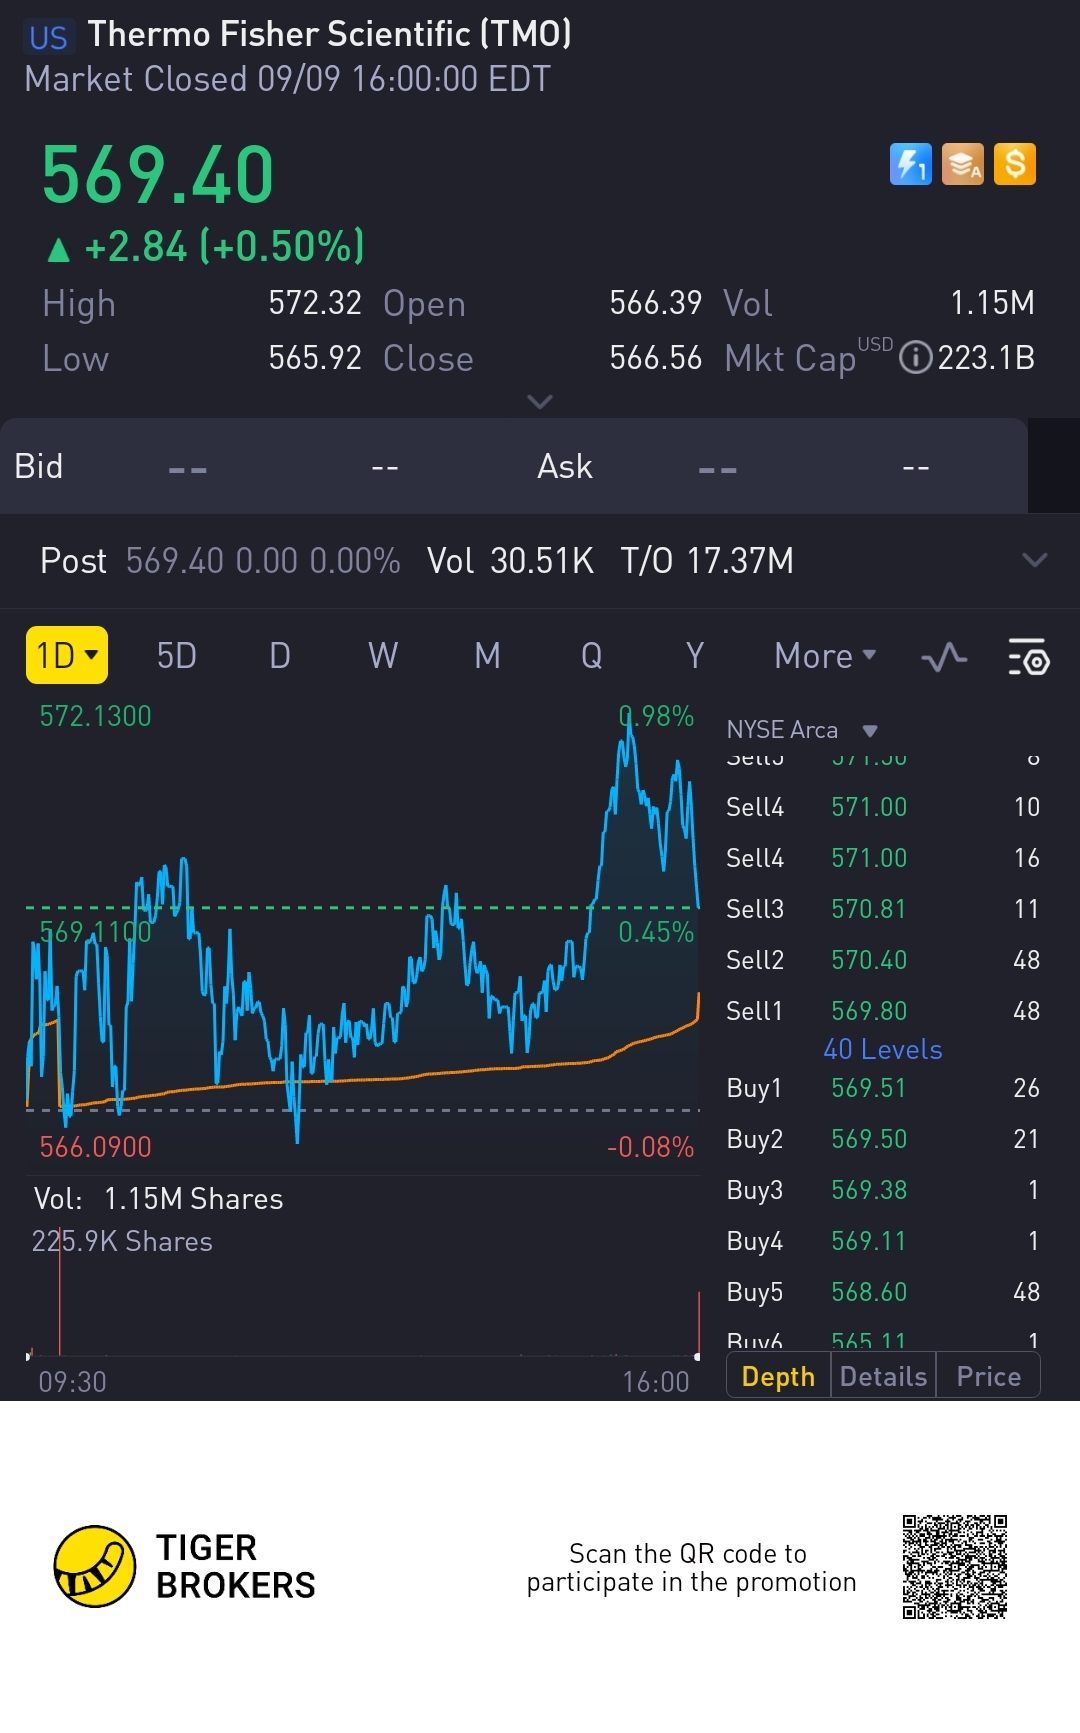Open chart settings list-gear icon
The image size is (1080, 1733).
tap(1028, 657)
